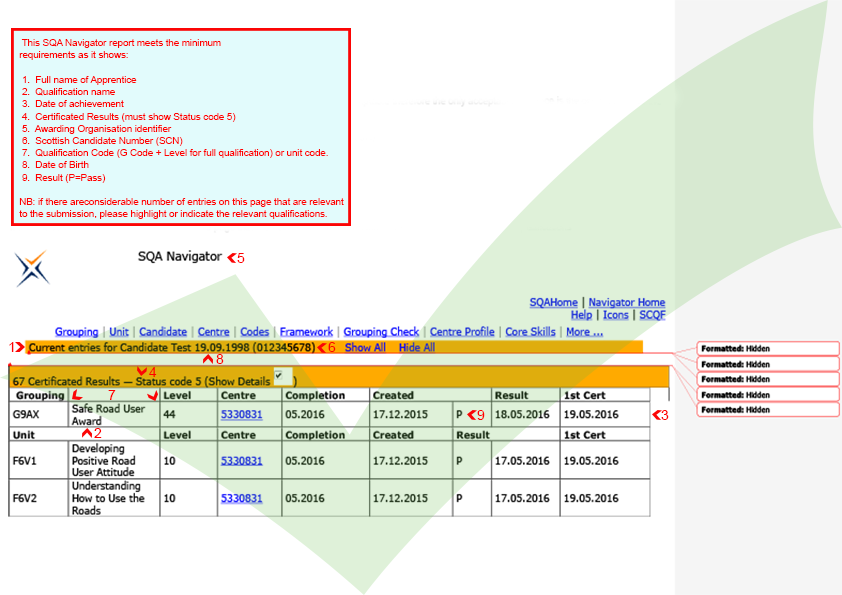Viewport: 842px width, 595px height.
Task: Click the Unit column header
Action: (24, 435)
